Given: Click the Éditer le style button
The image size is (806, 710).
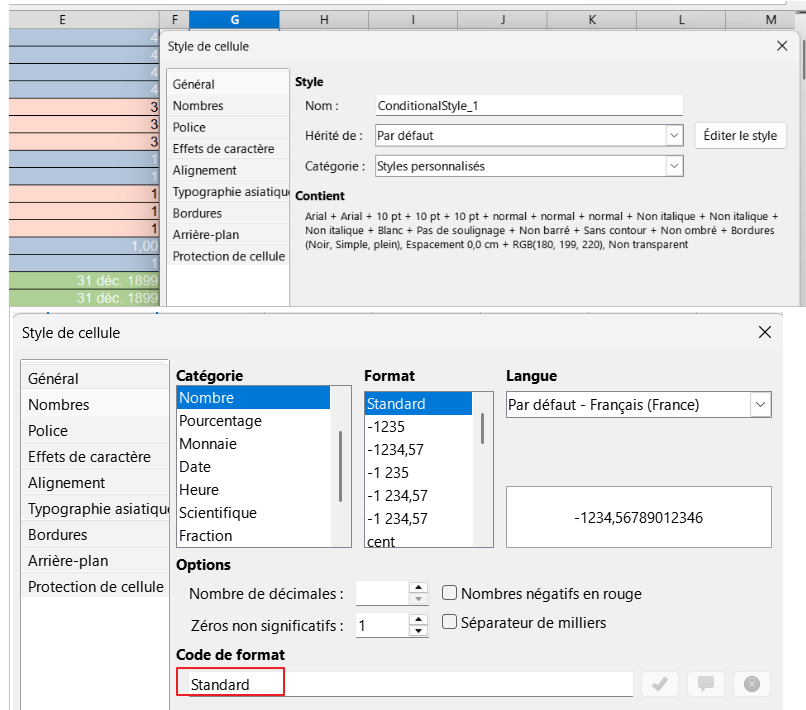Looking at the screenshot, I should pos(740,135).
